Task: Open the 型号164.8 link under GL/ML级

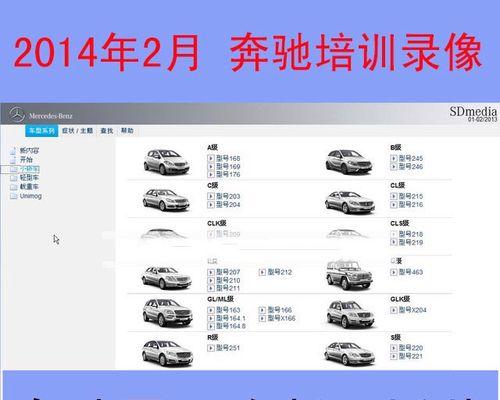Action: click(x=231, y=326)
